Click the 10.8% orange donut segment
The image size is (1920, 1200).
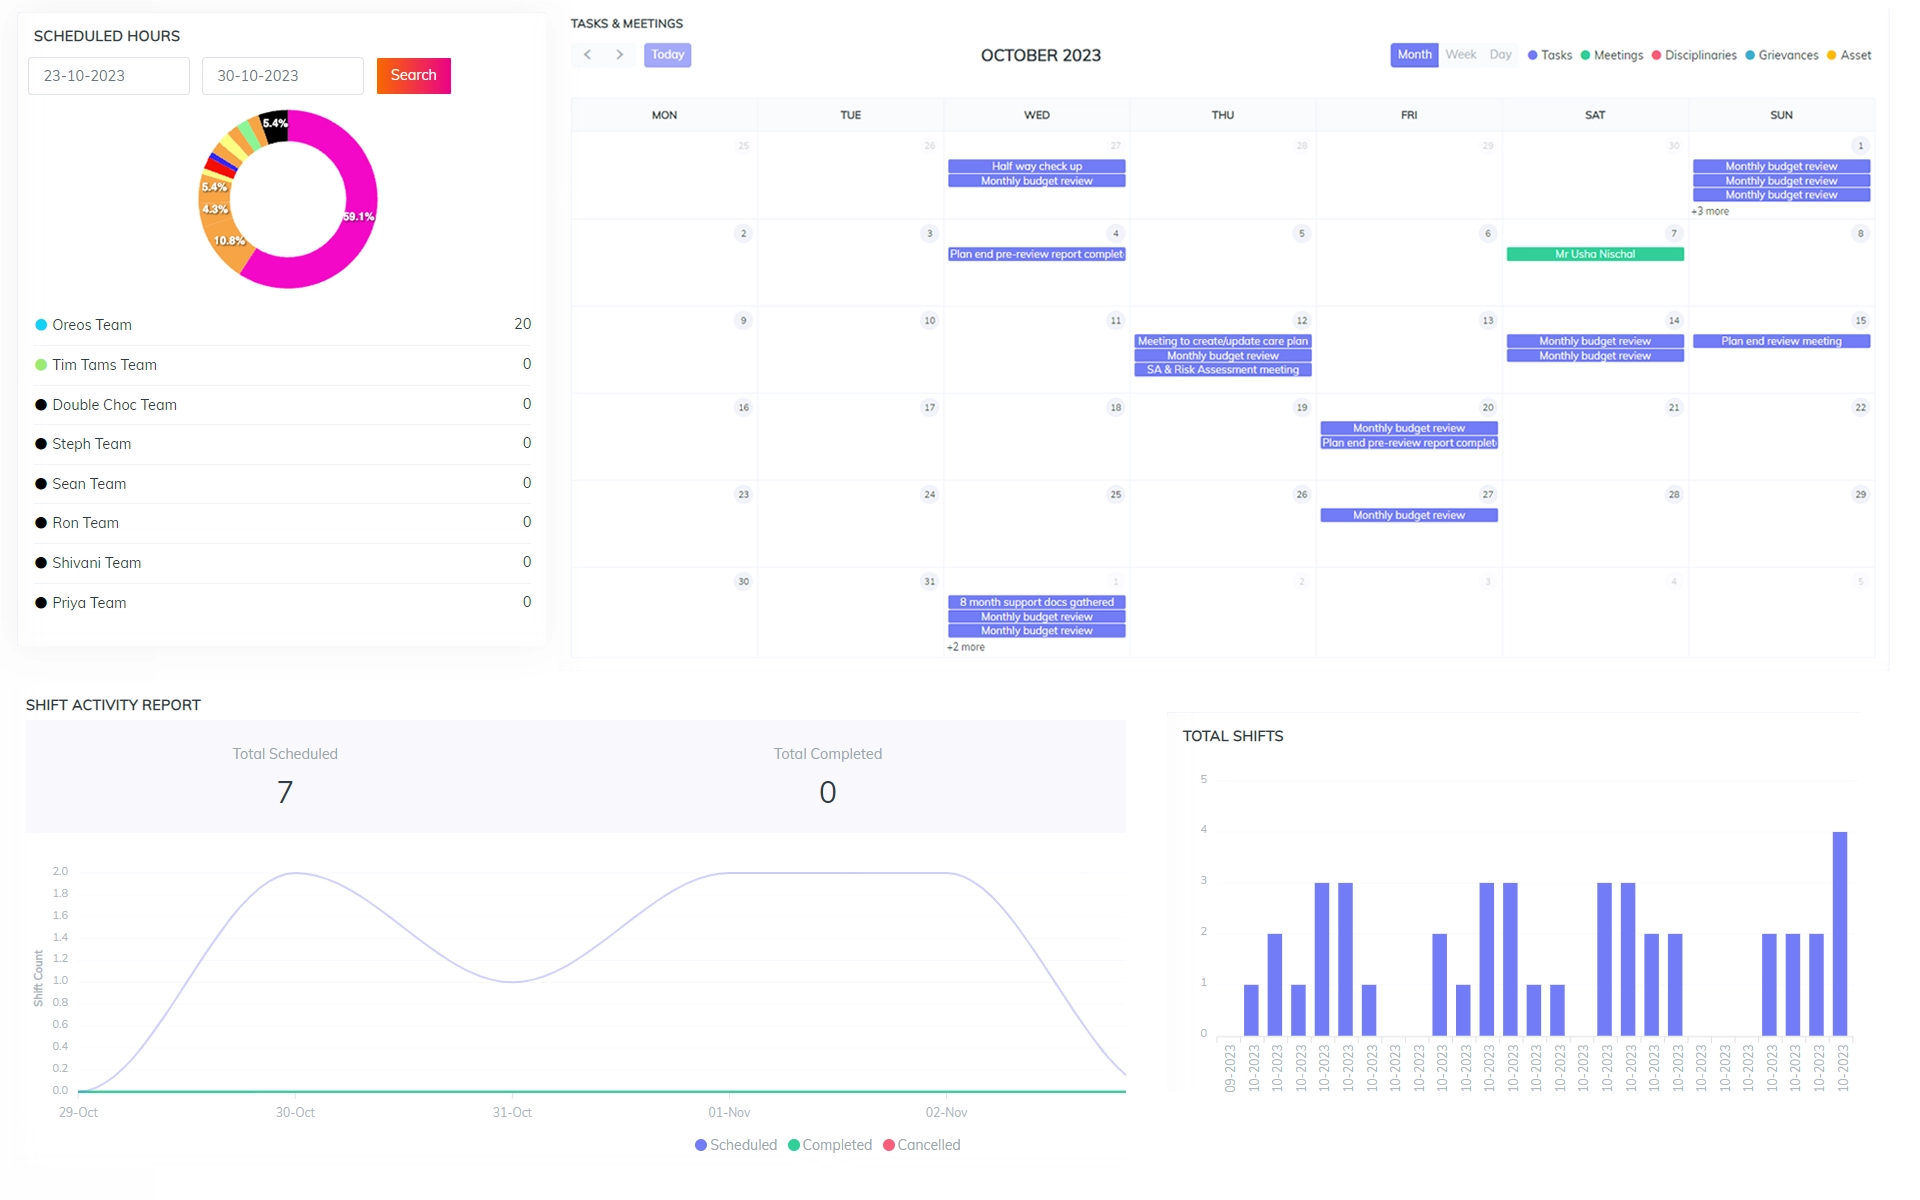(228, 241)
